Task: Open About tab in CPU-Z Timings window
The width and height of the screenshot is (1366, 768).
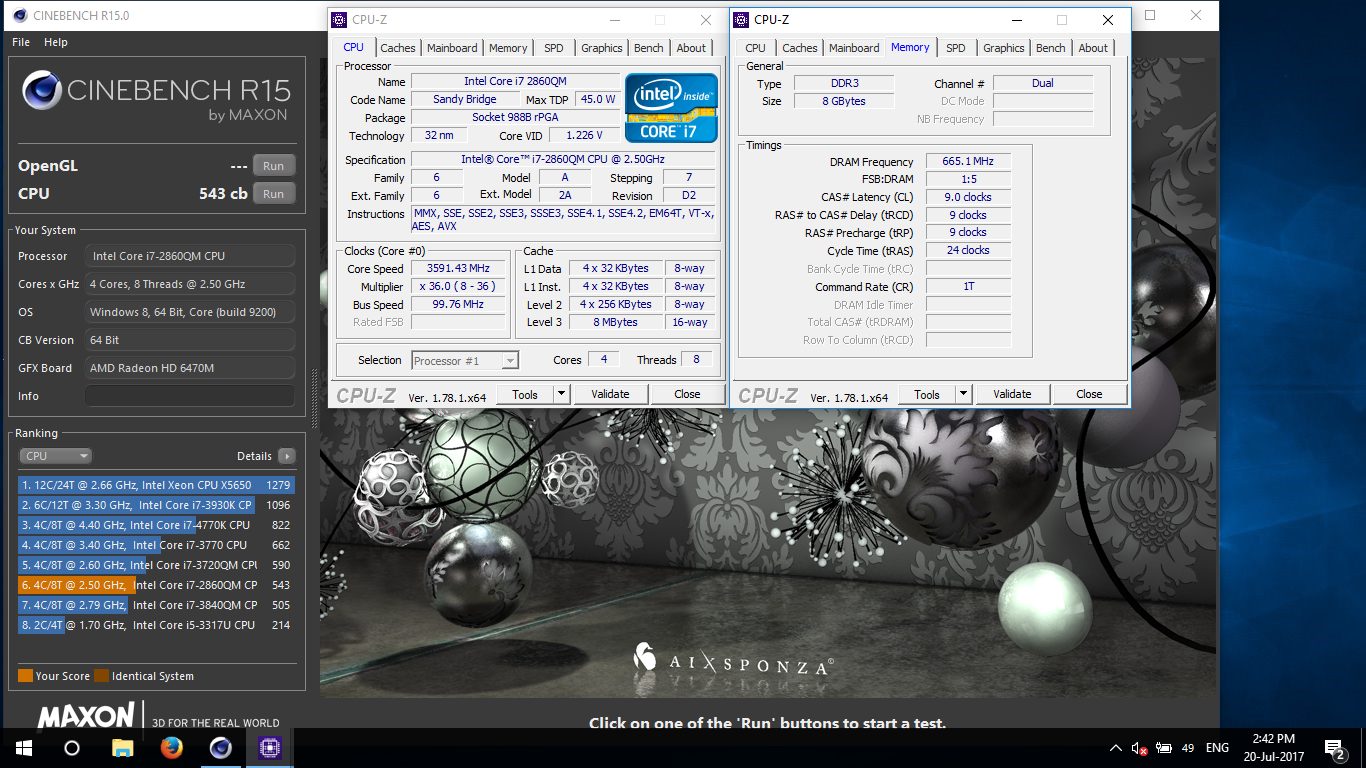Action: coord(1093,48)
